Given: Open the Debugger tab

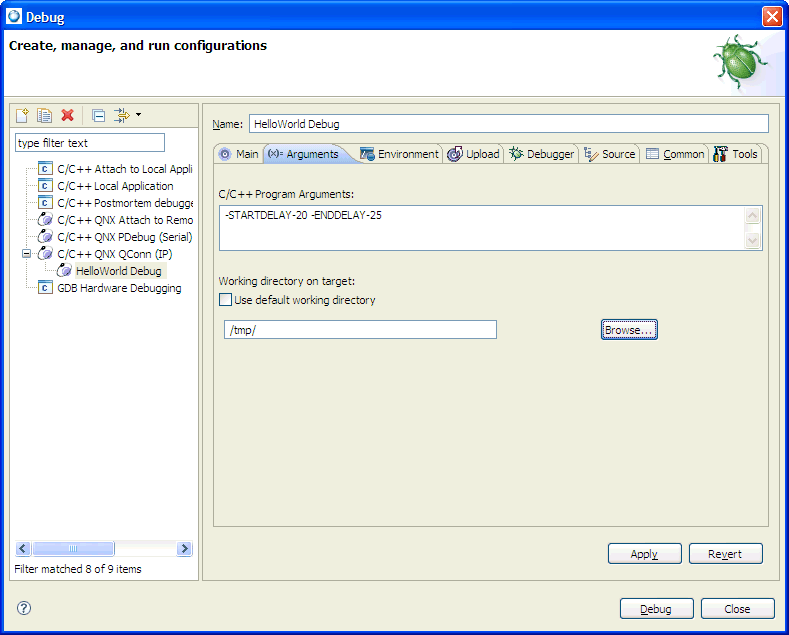Looking at the screenshot, I should [541, 154].
